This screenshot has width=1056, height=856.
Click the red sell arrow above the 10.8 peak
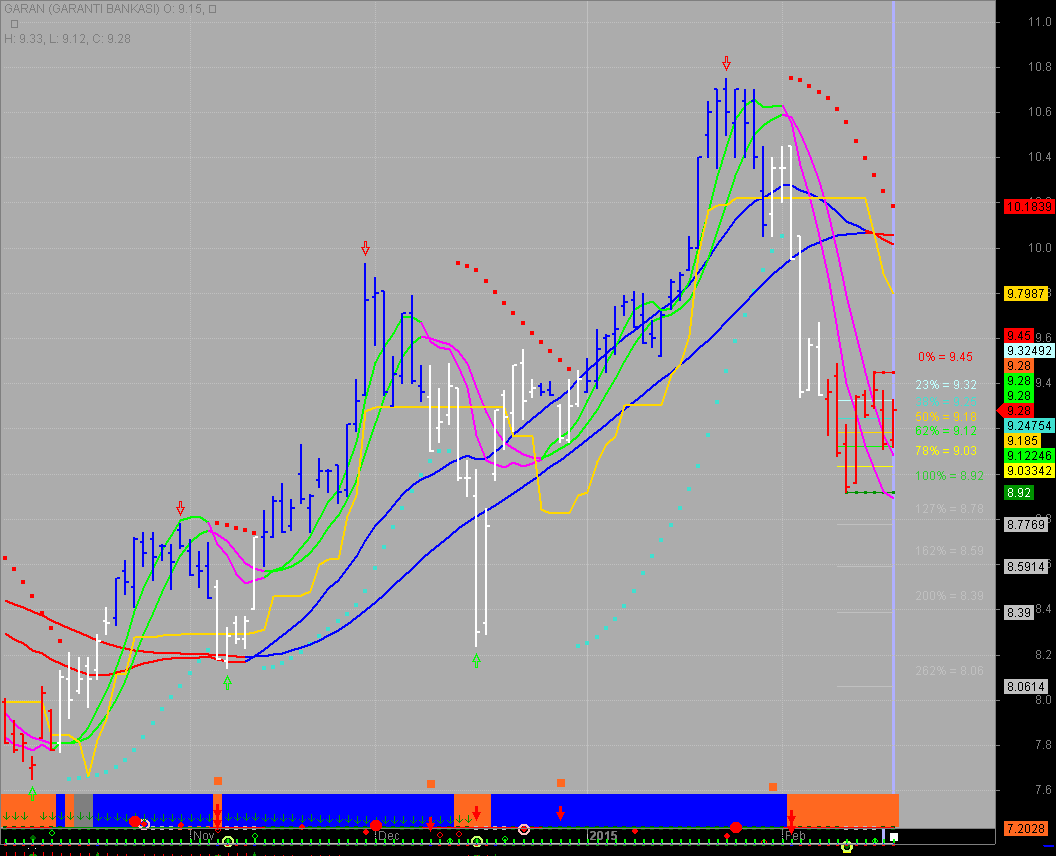point(726,63)
